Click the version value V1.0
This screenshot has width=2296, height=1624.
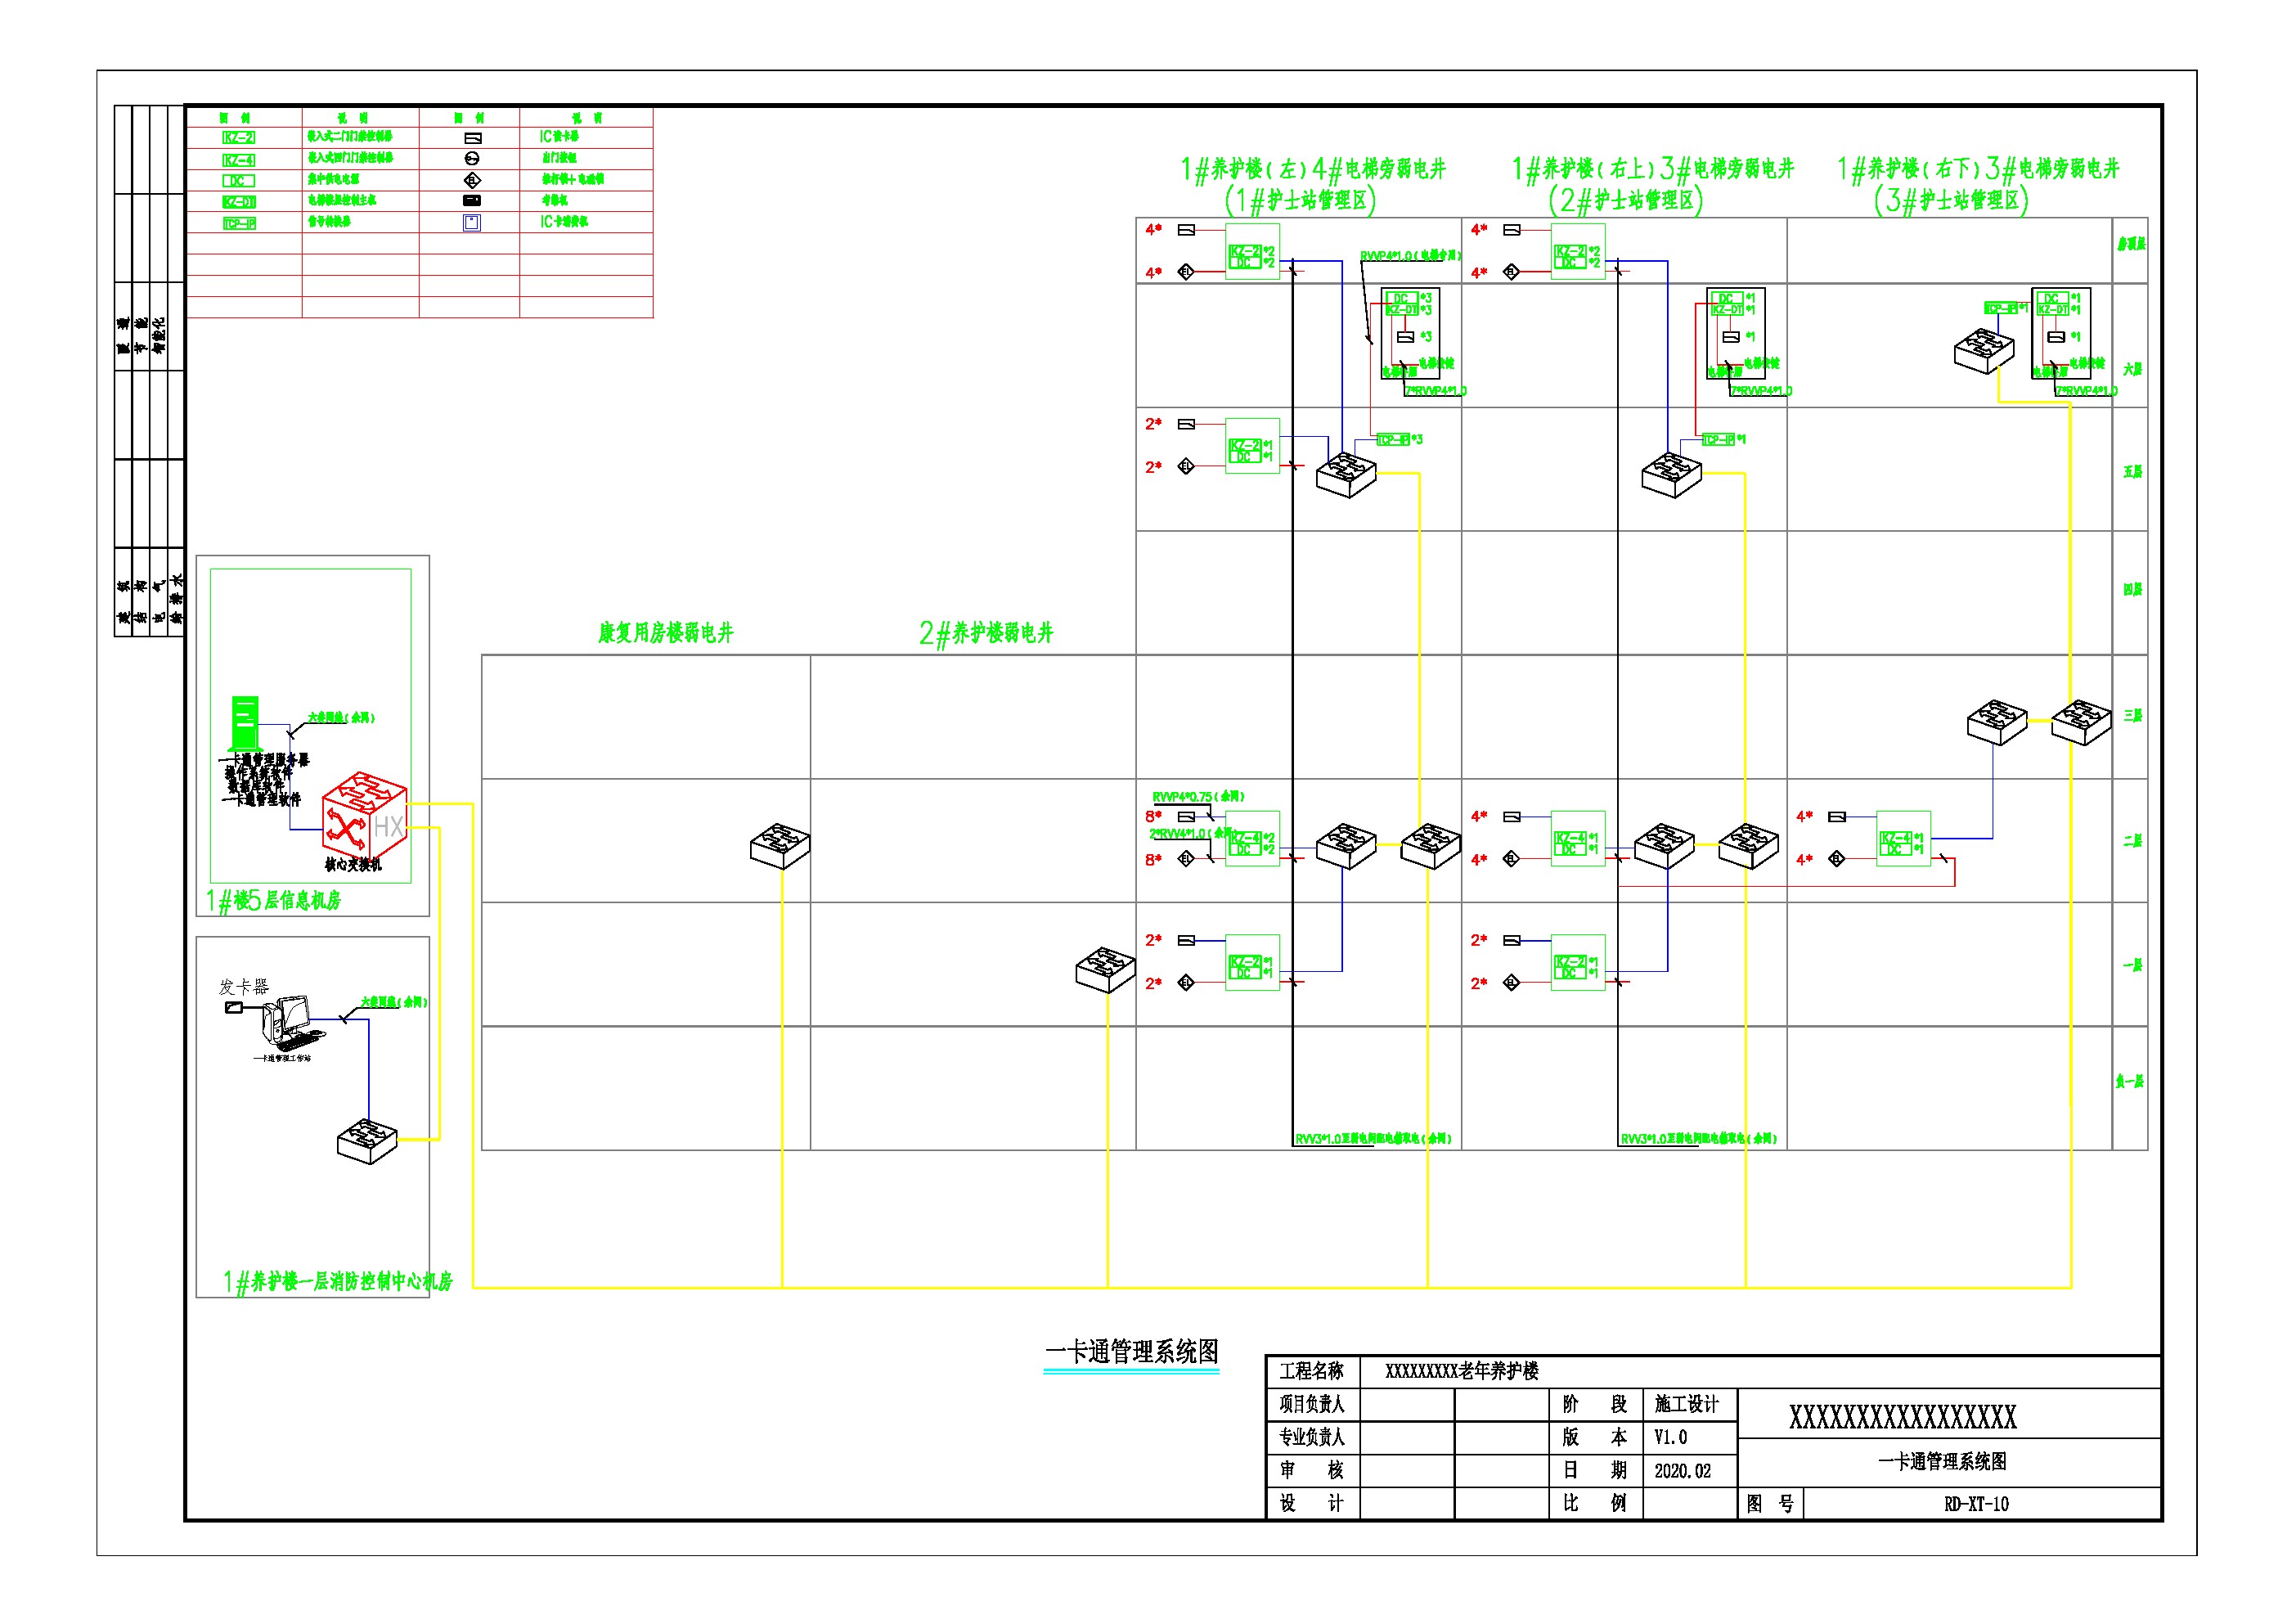tap(1670, 1437)
